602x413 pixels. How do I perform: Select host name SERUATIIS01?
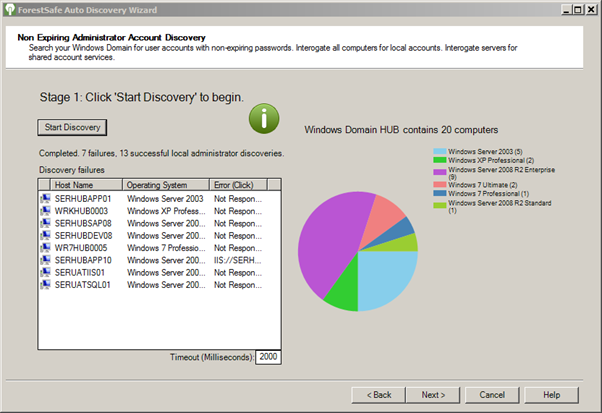(80, 273)
